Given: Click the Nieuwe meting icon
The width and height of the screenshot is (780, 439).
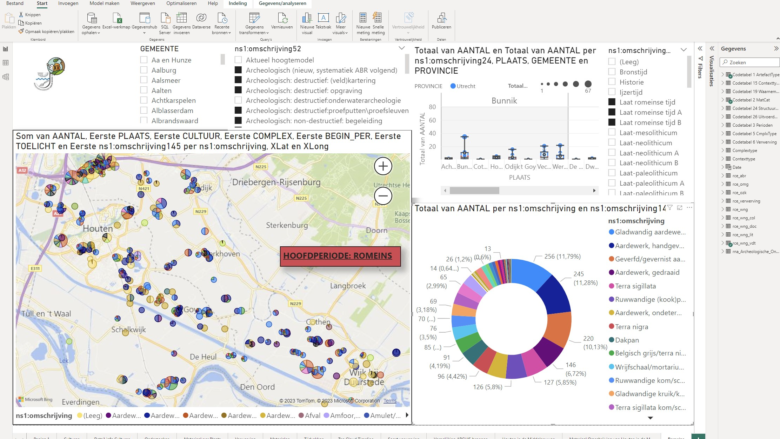Looking at the screenshot, I should pyautogui.click(x=361, y=27).
